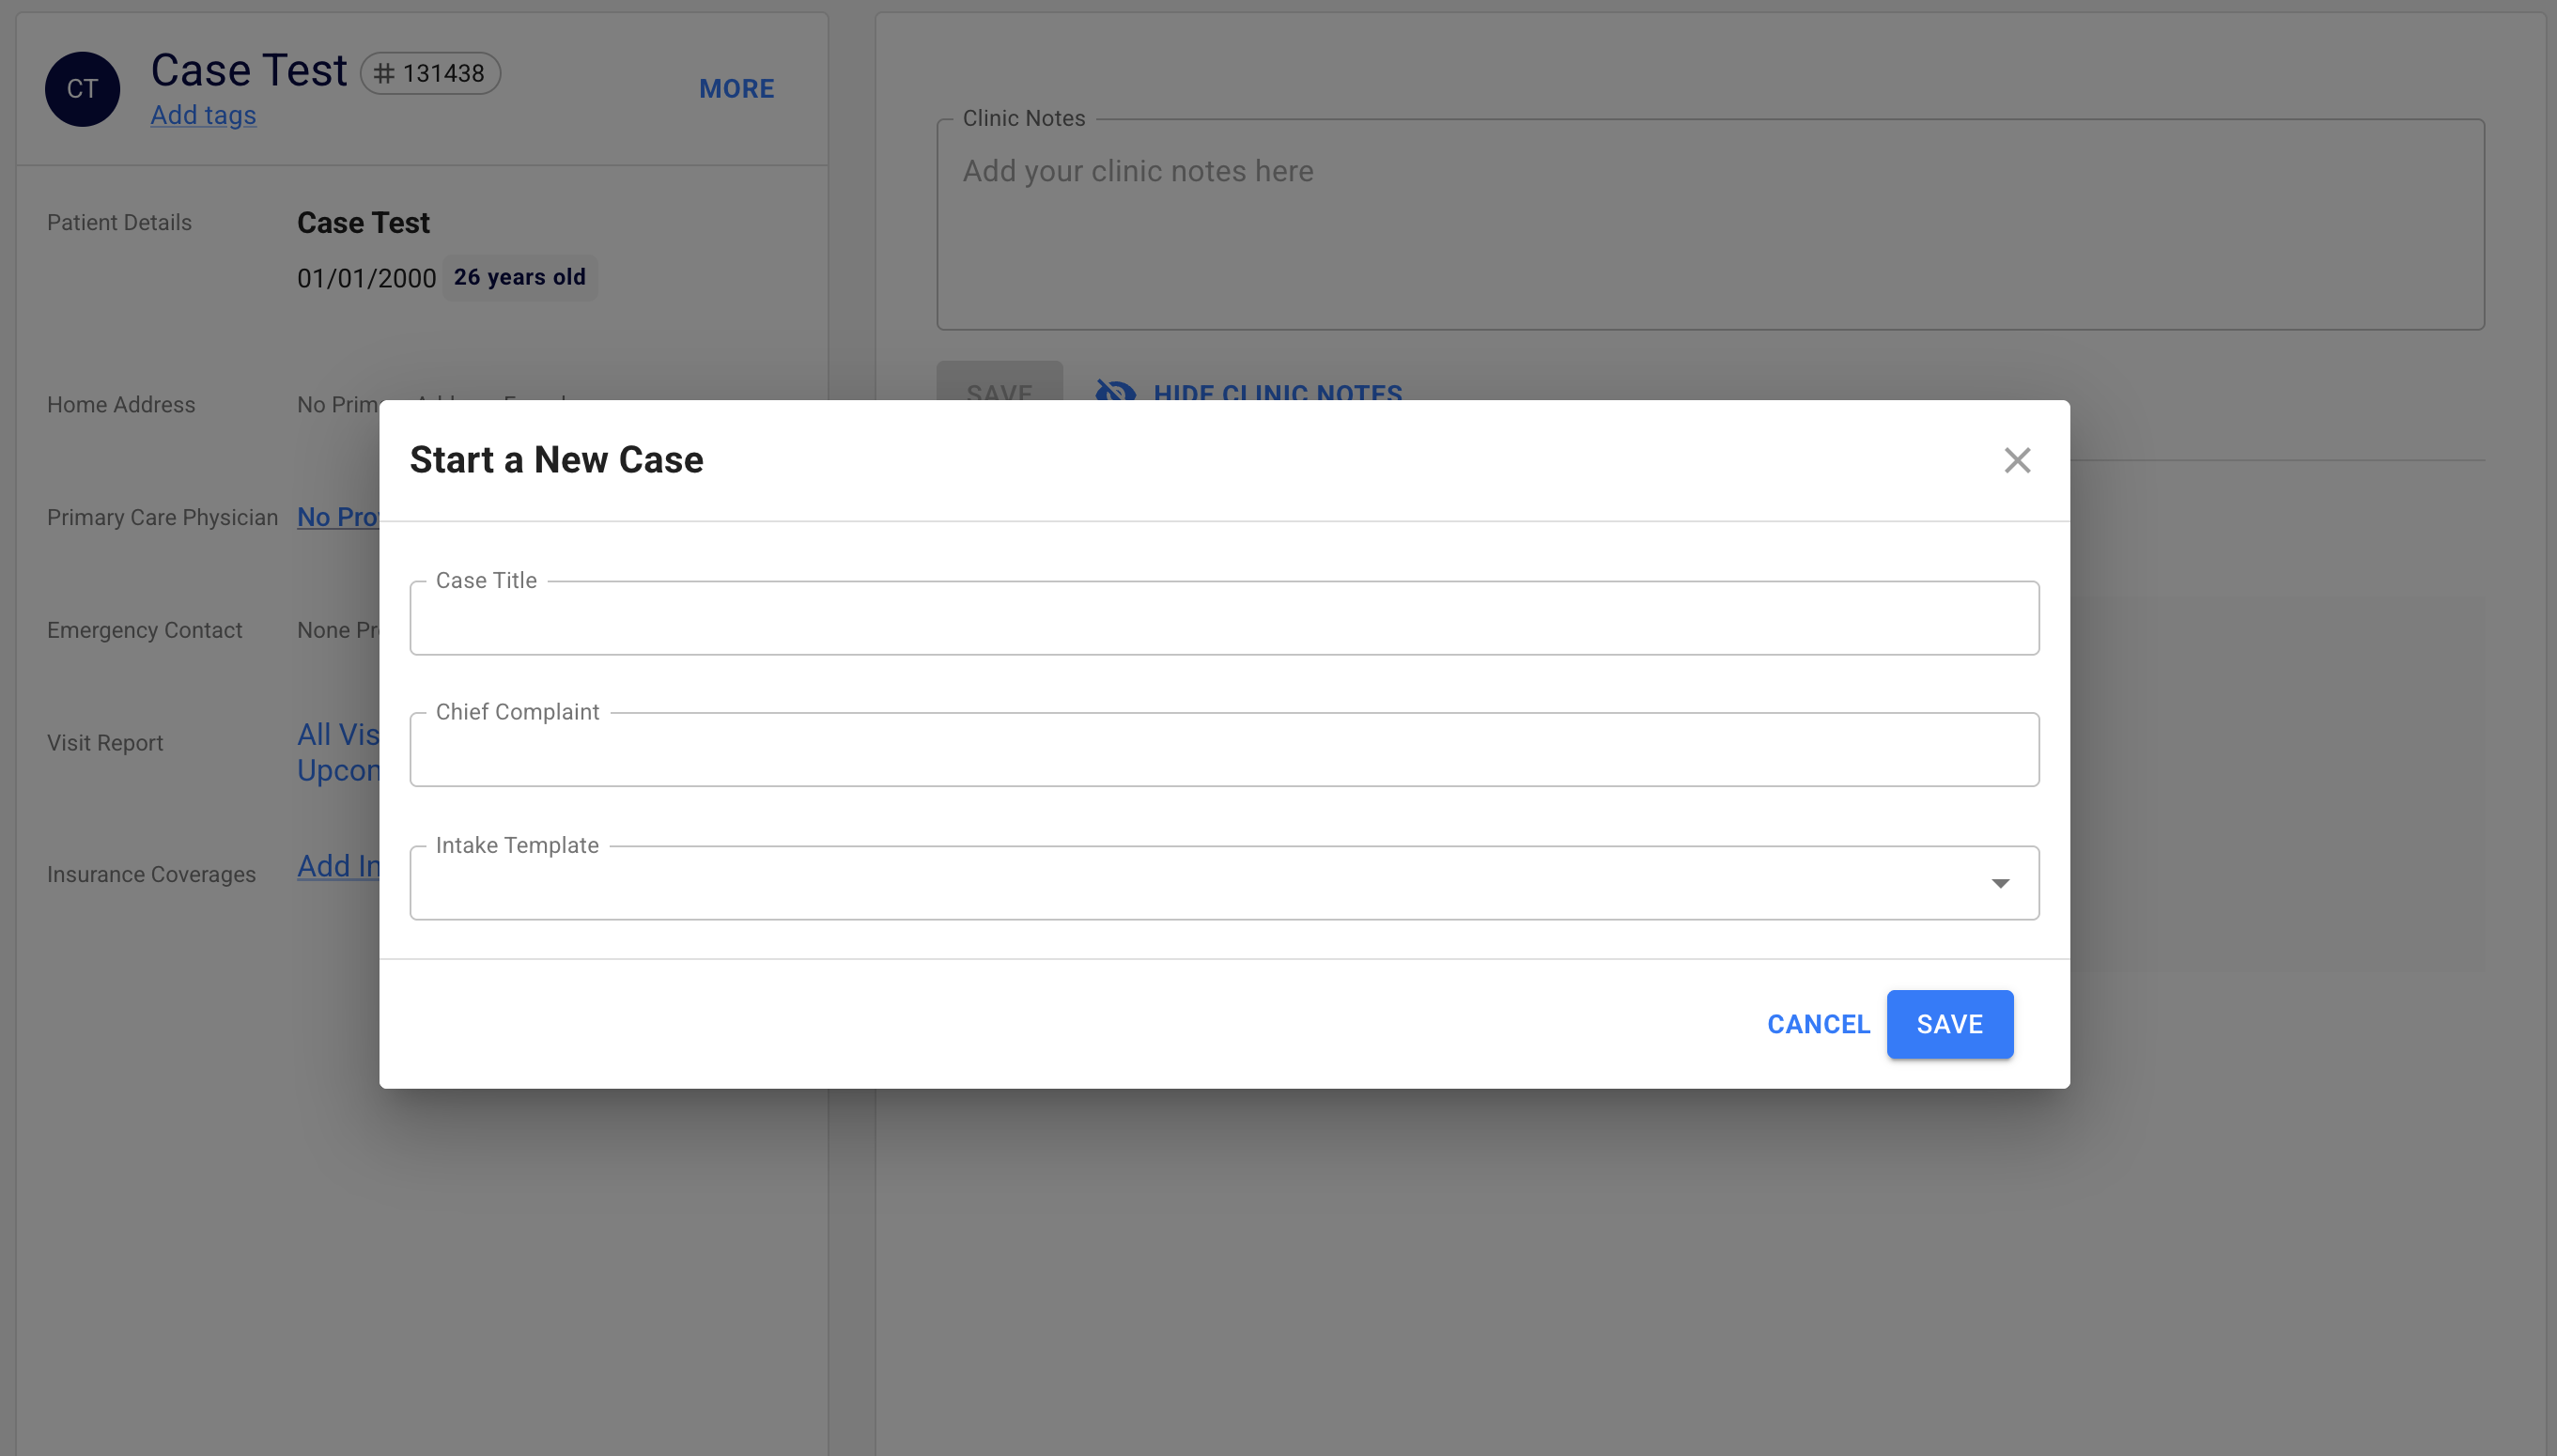Screen dimensions: 2557x1456
Task: Click the Emergency Contact label
Action: click(x=144, y=630)
